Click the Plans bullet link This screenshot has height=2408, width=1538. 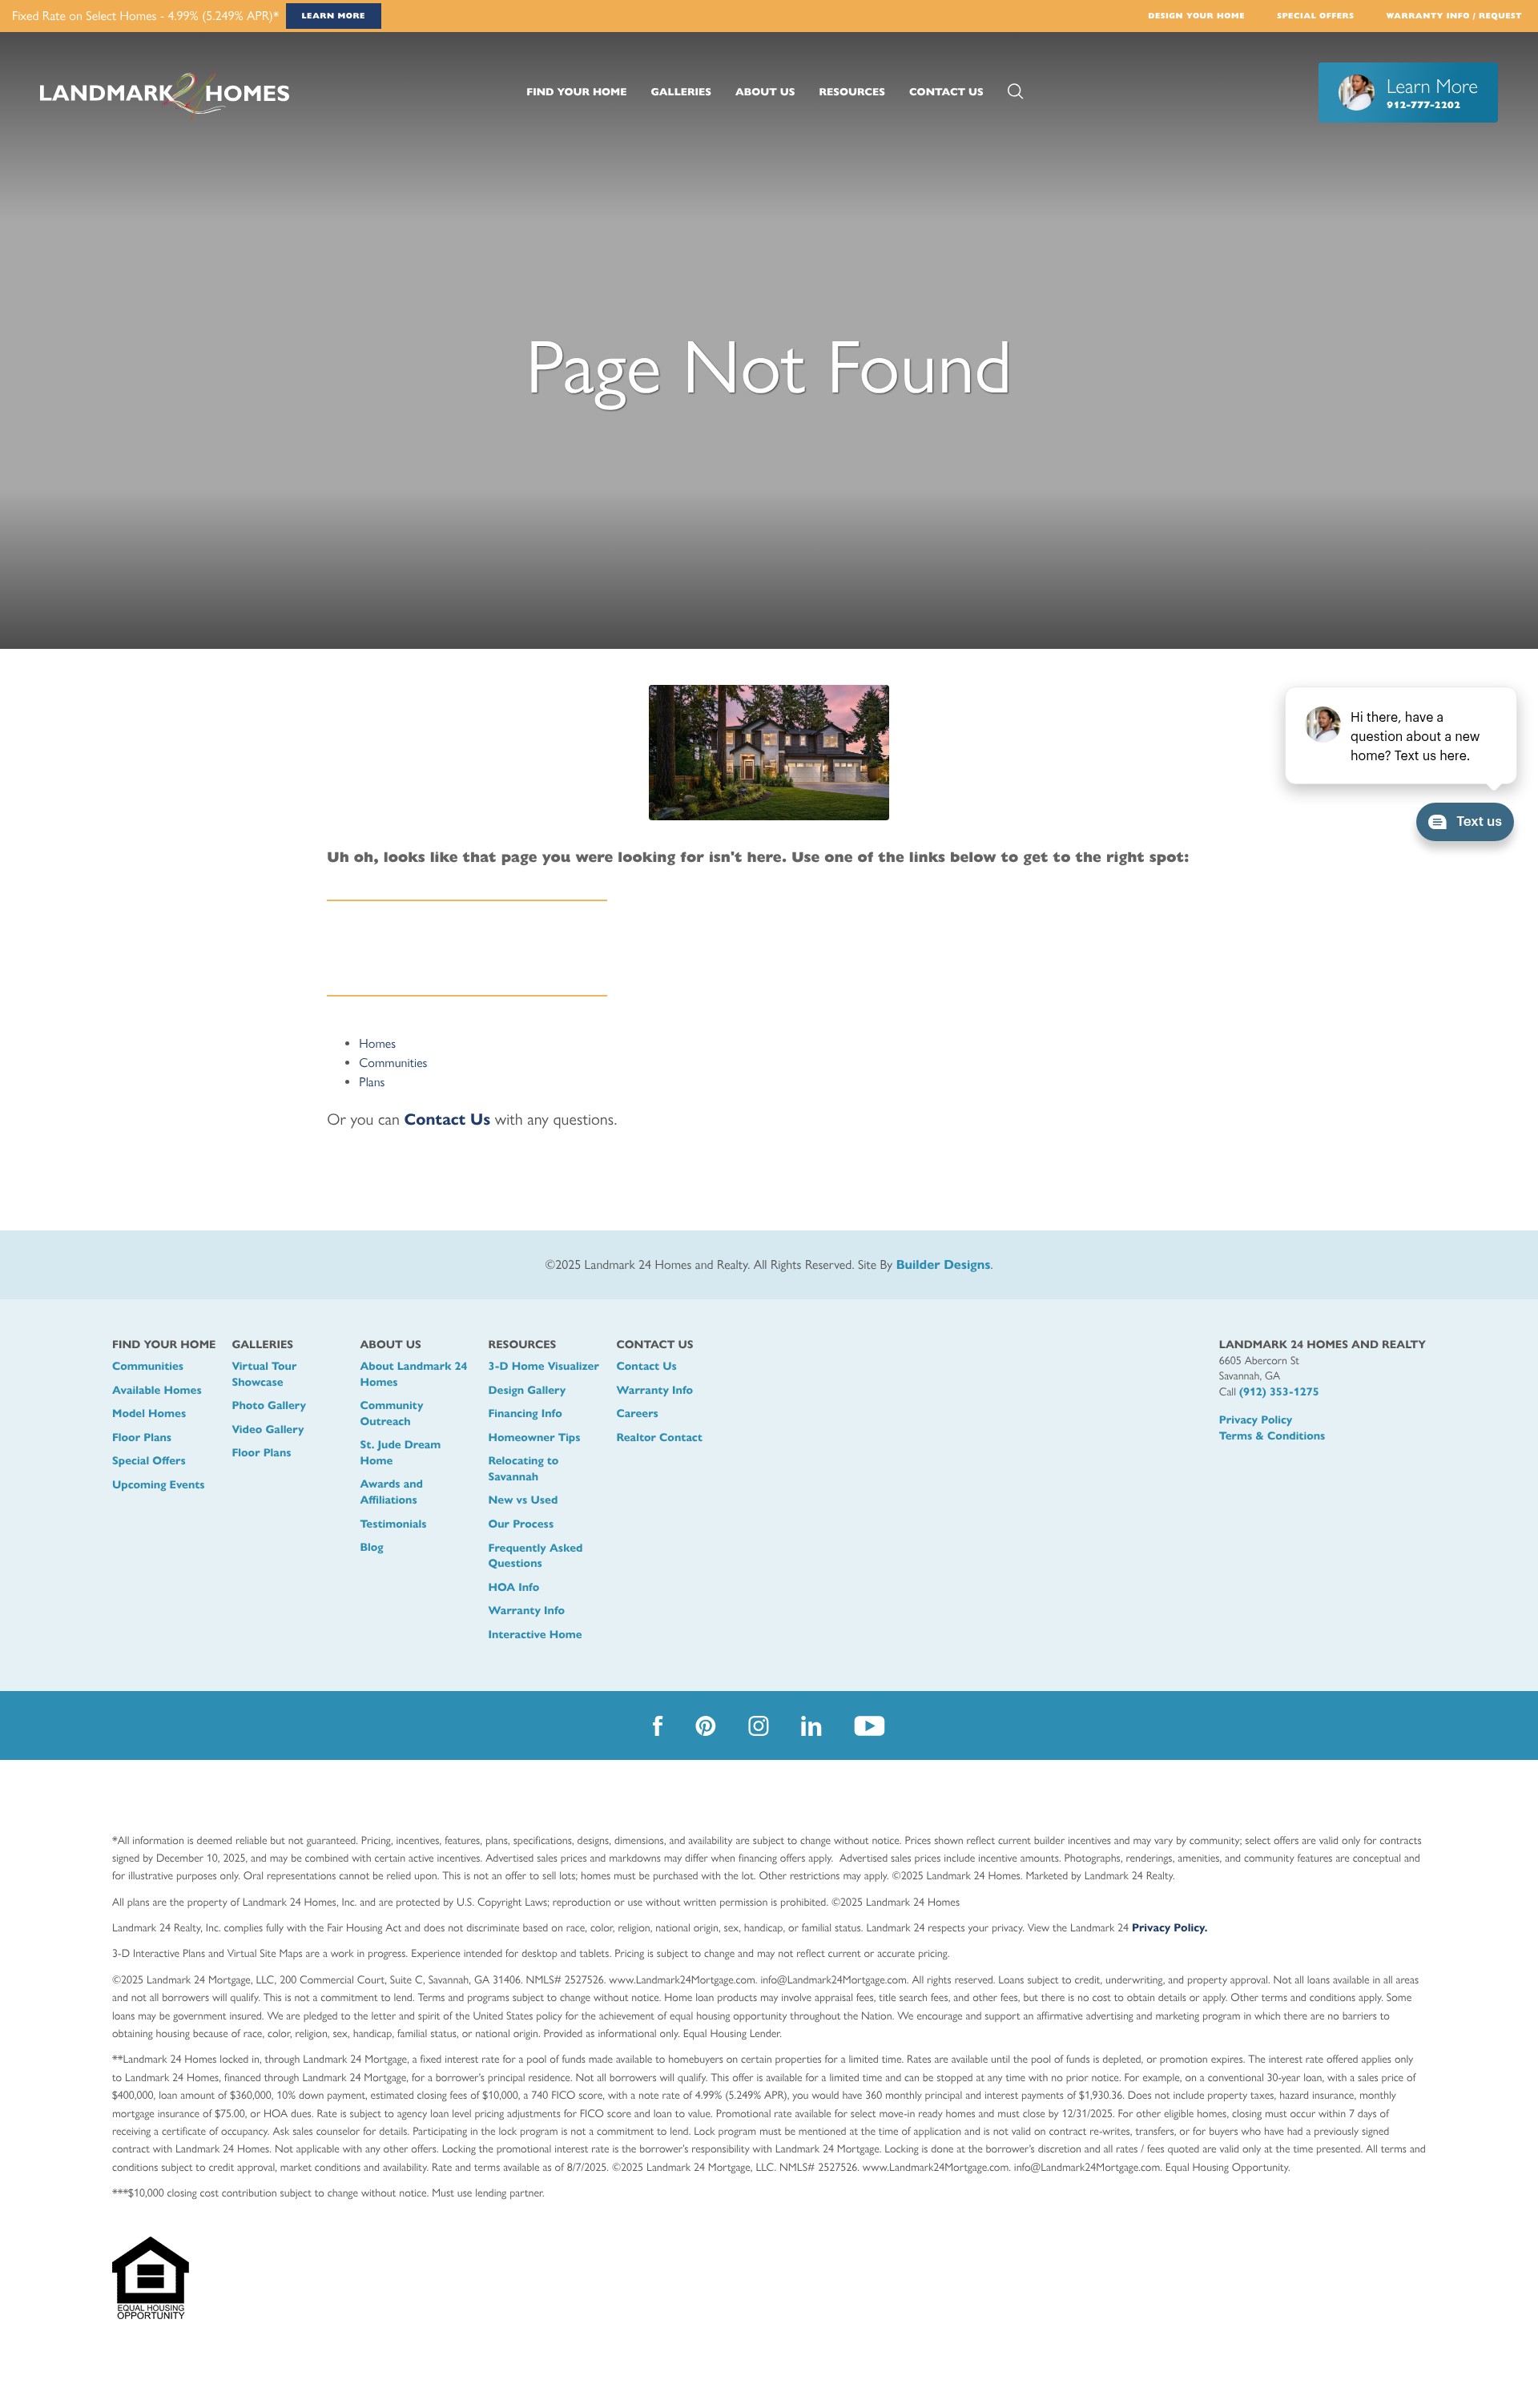(x=371, y=1082)
